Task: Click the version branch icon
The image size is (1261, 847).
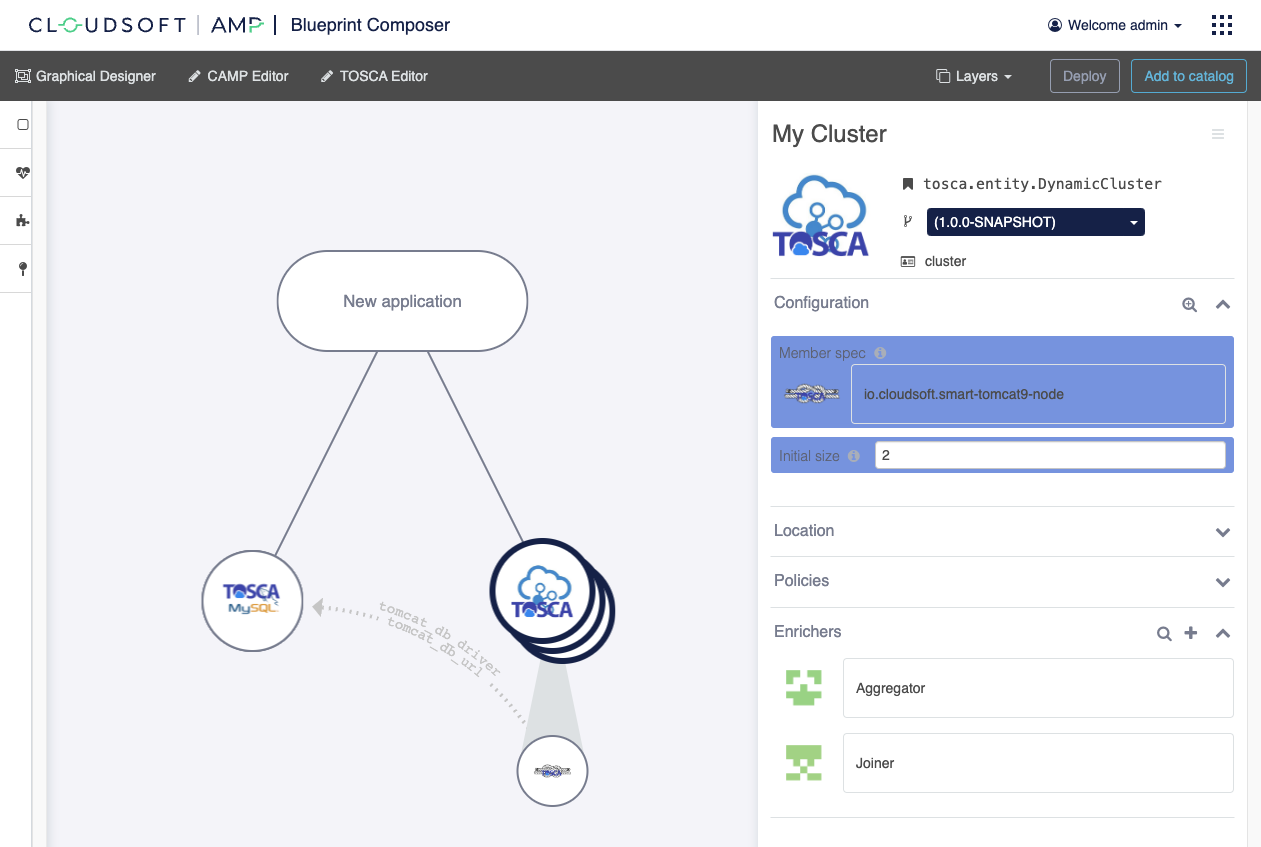Action: (908, 222)
